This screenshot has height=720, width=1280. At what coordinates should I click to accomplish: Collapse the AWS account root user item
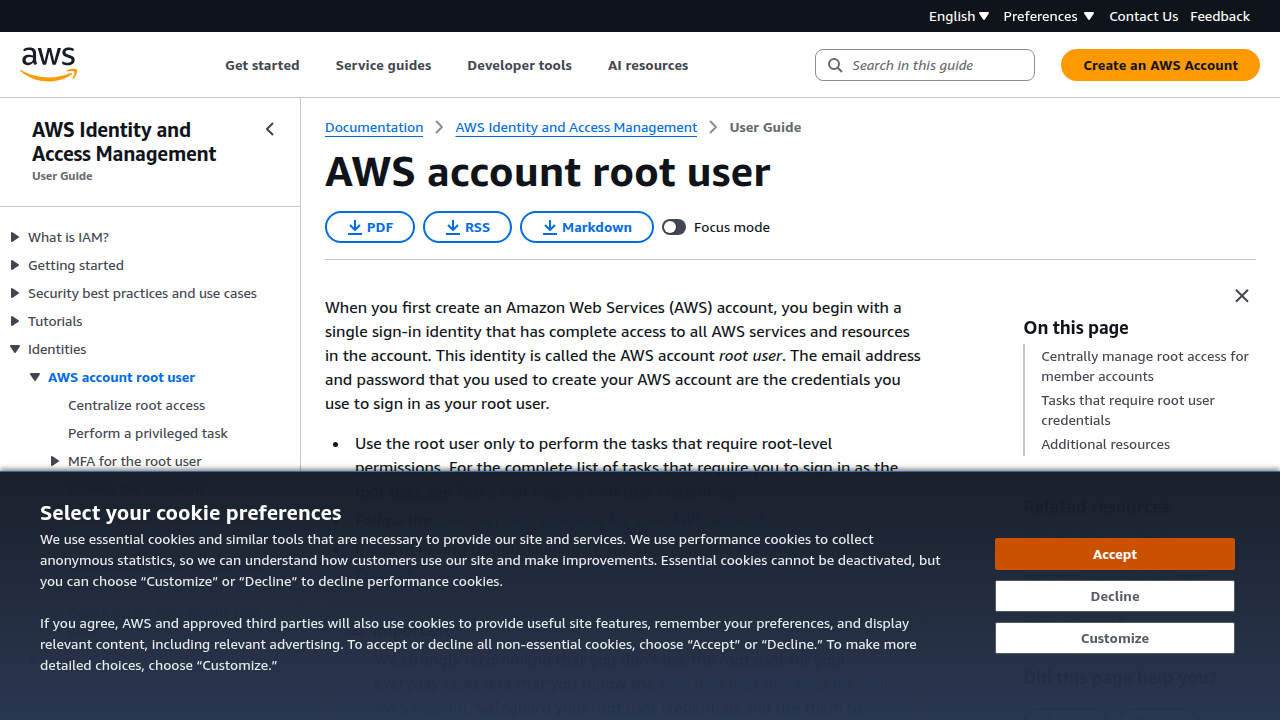(35, 377)
